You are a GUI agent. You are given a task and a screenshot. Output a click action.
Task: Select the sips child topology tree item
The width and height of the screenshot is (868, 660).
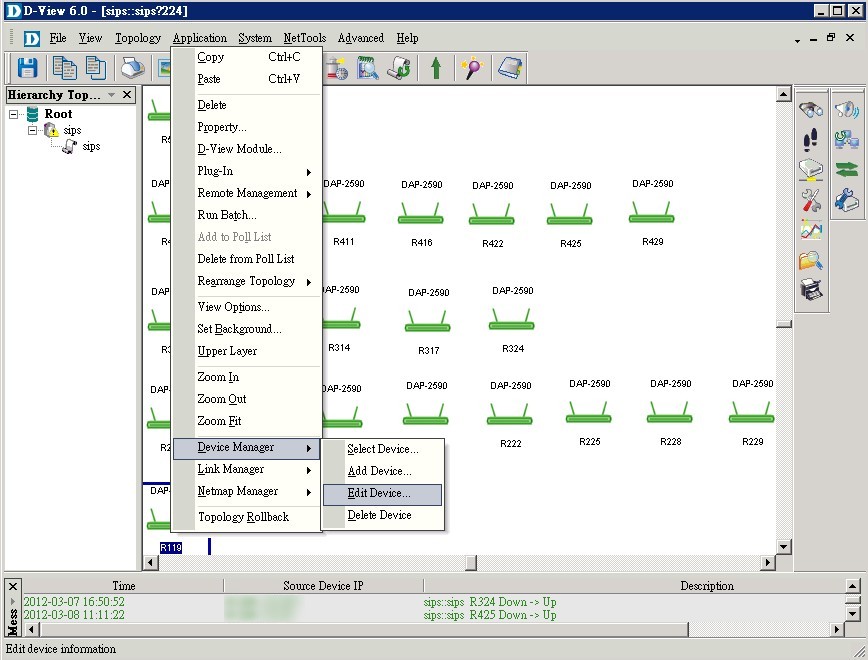(91, 146)
